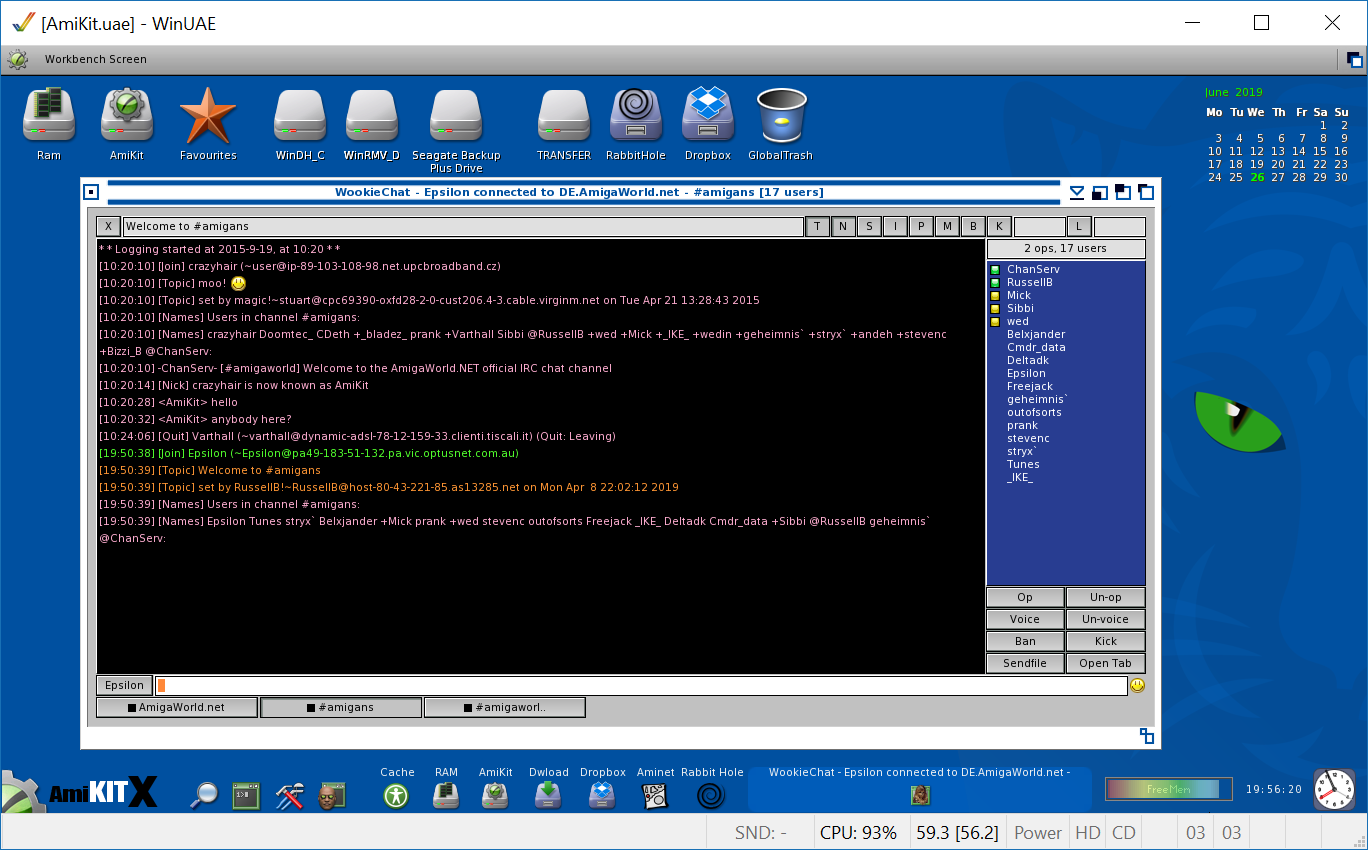Open the tools preferences dock icon
The width and height of the screenshot is (1368, 850).
pyautogui.click(x=289, y=795)
